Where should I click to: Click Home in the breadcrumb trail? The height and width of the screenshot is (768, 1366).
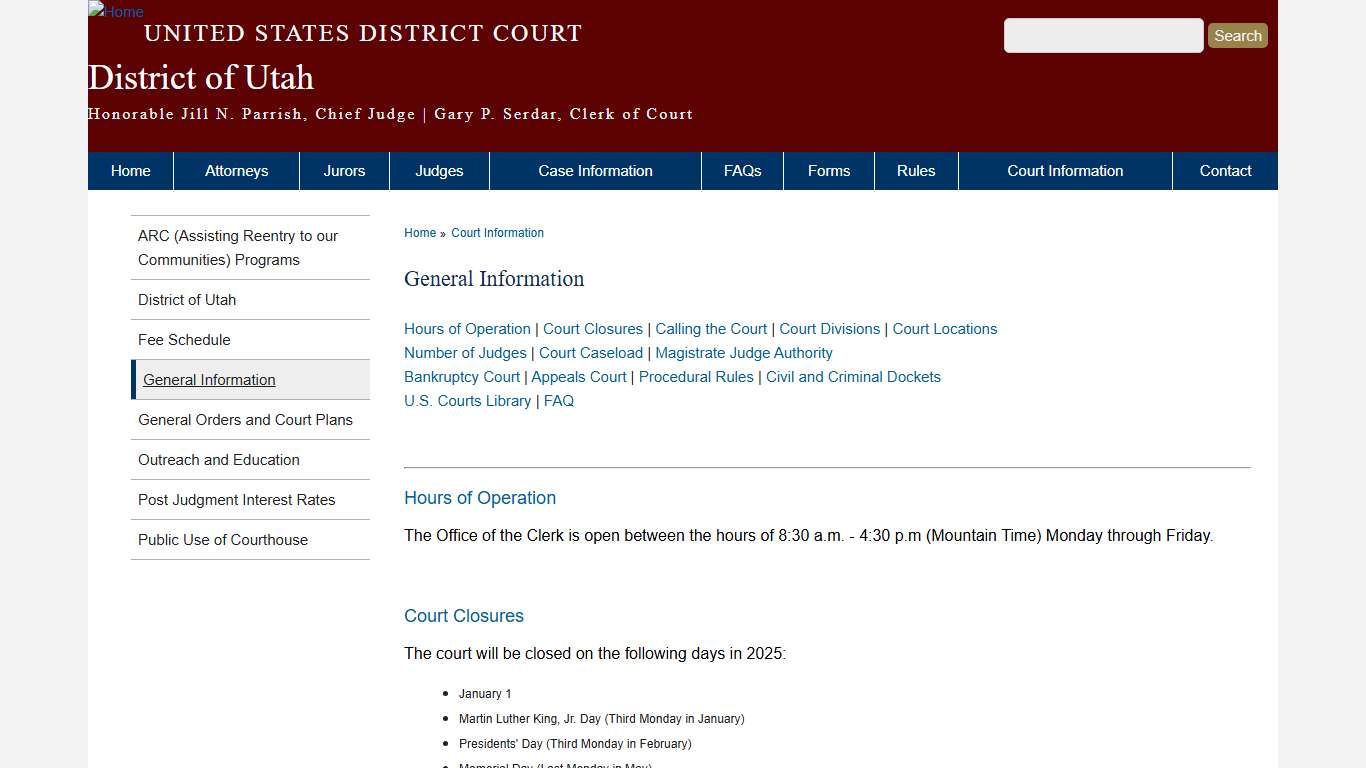pyautogui.click(x=420, y=233)
